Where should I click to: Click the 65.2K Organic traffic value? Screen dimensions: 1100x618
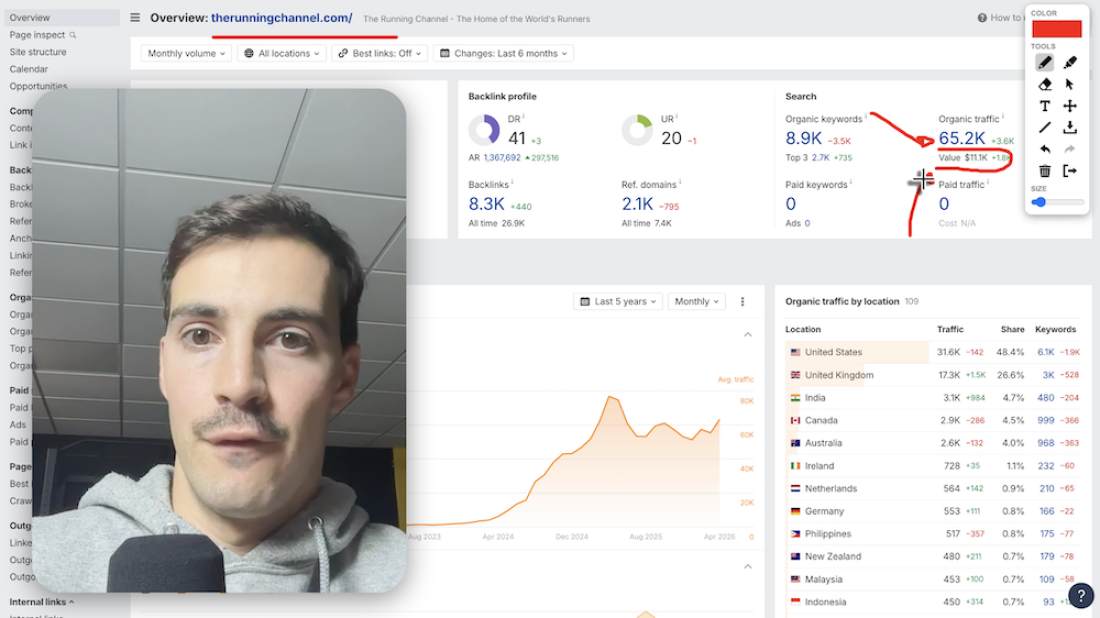(x=961, y=138)
